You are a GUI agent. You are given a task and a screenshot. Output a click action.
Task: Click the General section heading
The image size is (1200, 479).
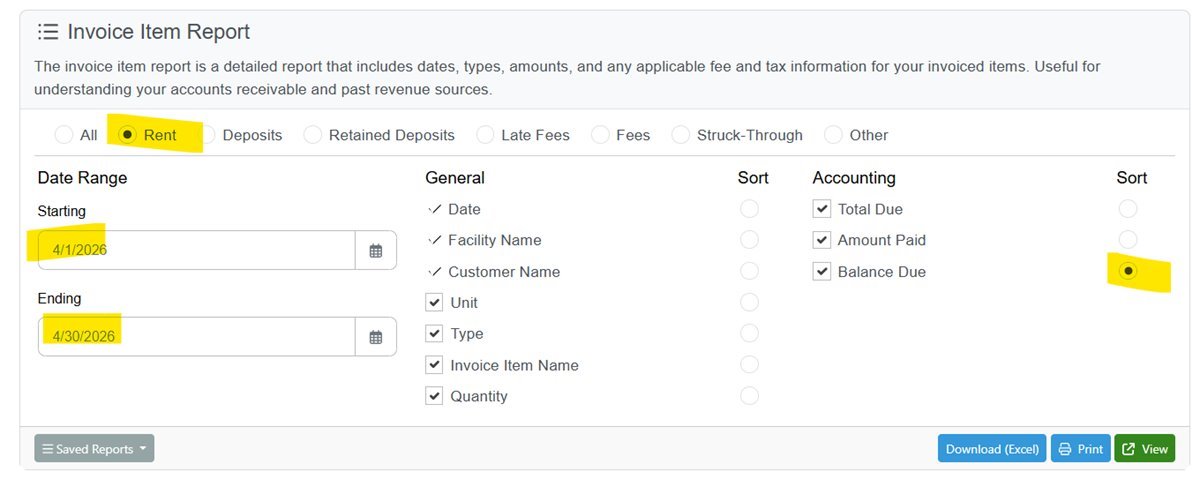point(455,178)
